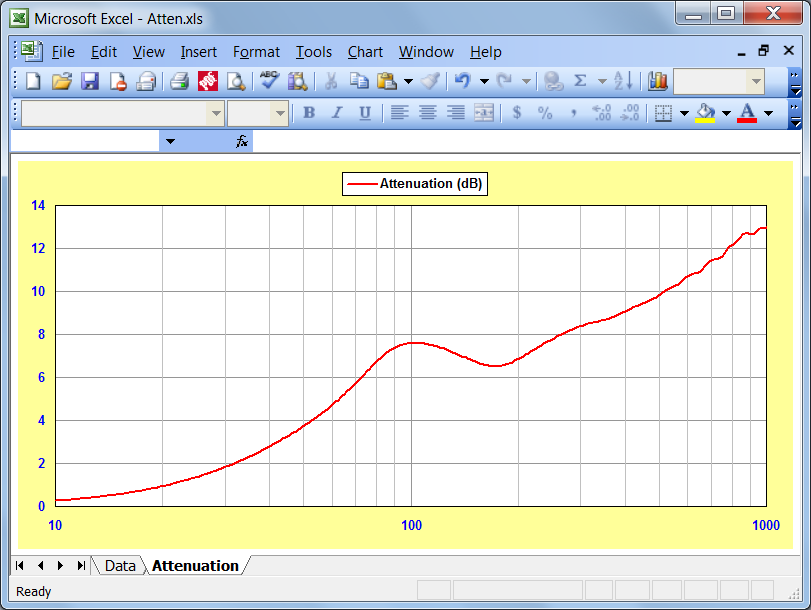Click the New workbook icon
This screenshot has width=811, height=610.
[33, 81]
